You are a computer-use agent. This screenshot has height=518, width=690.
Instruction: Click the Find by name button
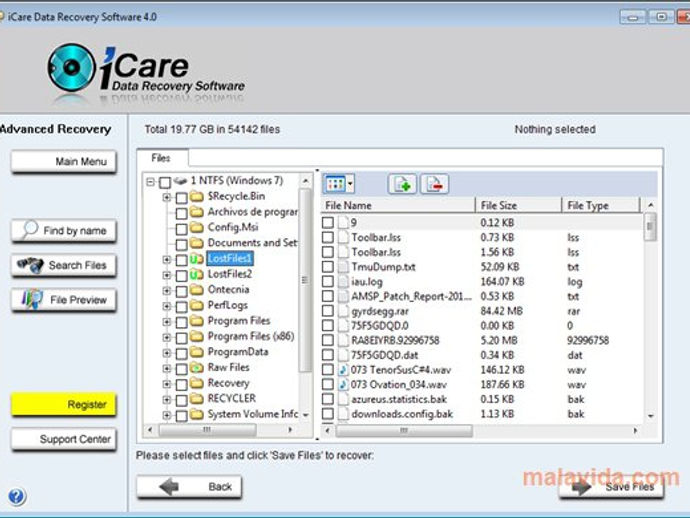coord(63,231)
